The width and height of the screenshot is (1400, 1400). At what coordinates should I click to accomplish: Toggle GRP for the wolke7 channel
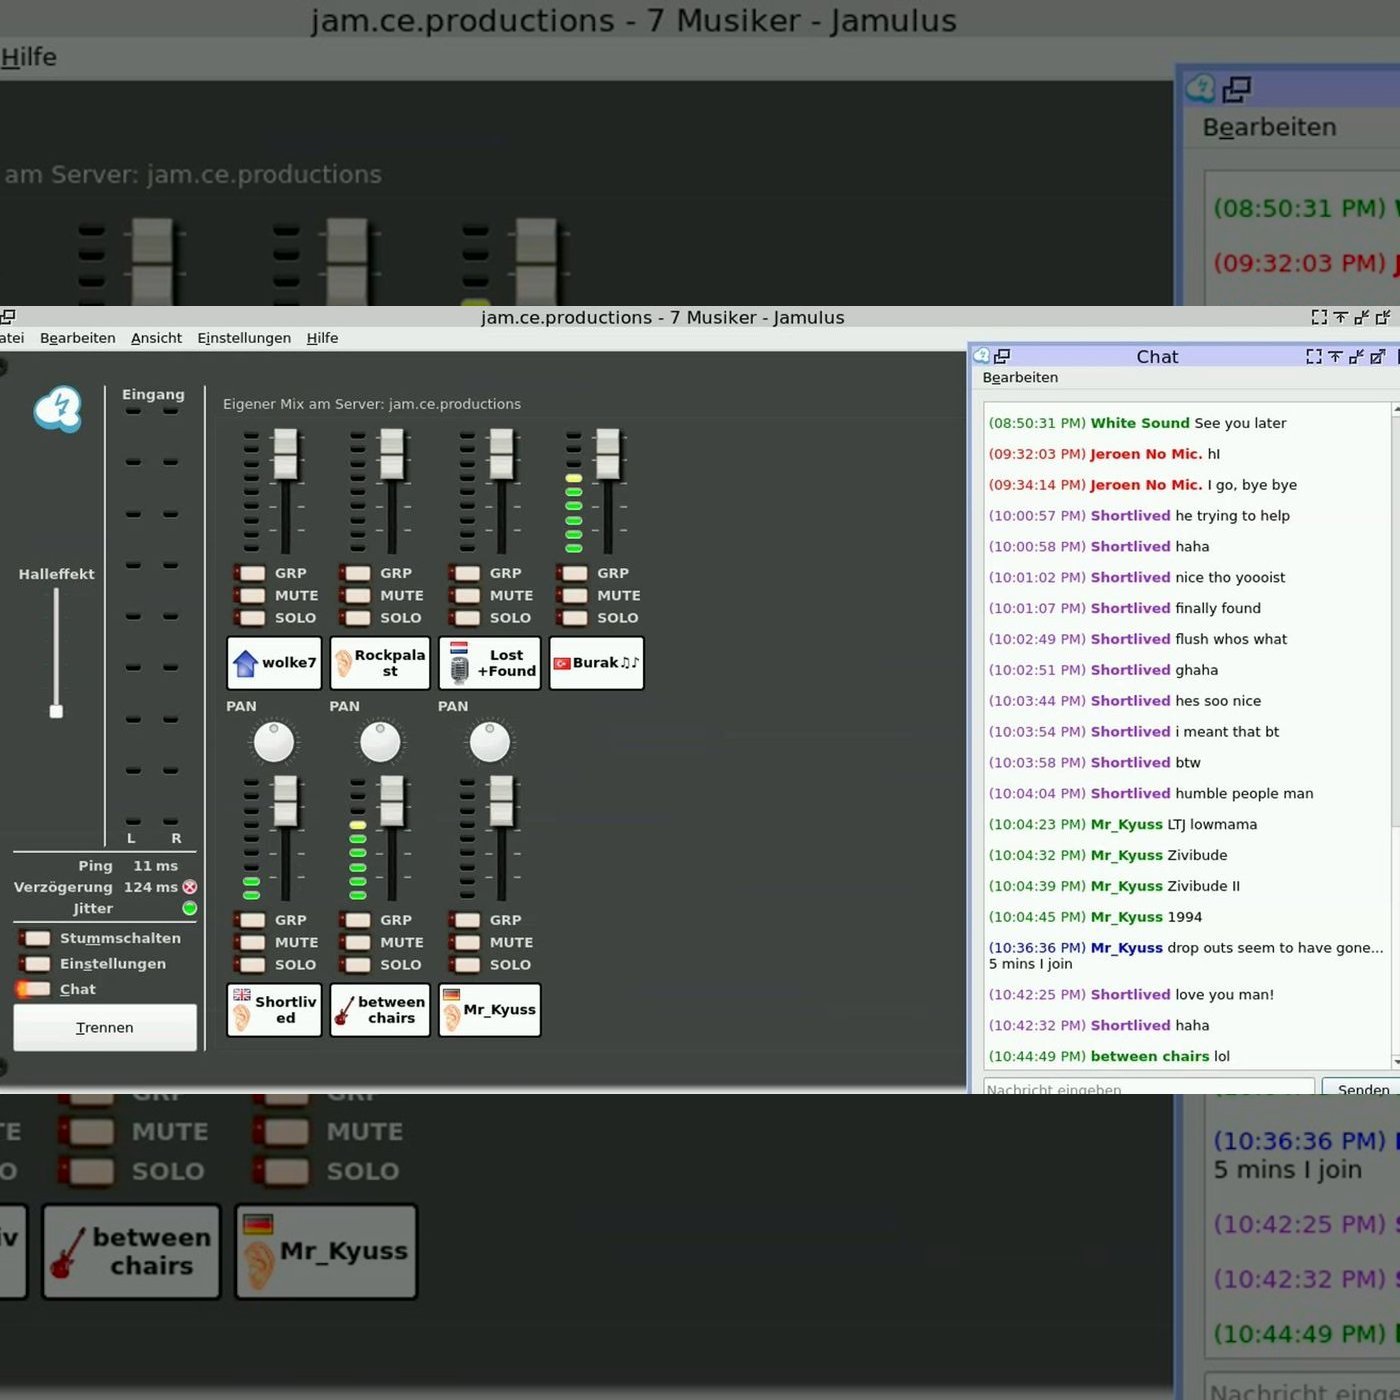pos(249,573)
